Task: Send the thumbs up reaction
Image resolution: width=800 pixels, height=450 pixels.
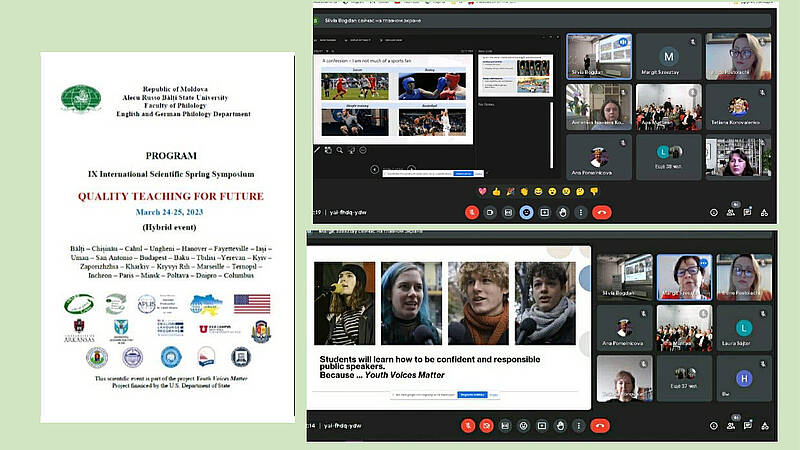Action: (x=496, y=191)
